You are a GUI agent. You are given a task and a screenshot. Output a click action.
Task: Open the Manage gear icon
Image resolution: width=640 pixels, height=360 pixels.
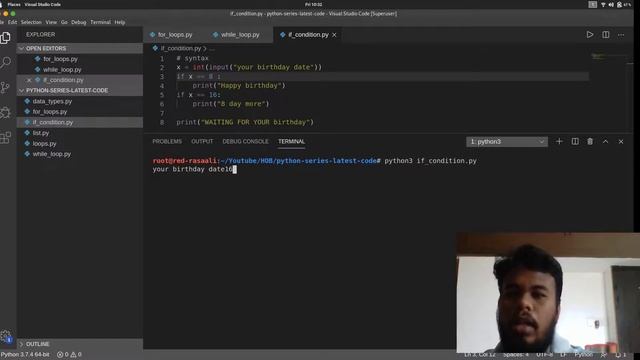click(x=6, y=336)
